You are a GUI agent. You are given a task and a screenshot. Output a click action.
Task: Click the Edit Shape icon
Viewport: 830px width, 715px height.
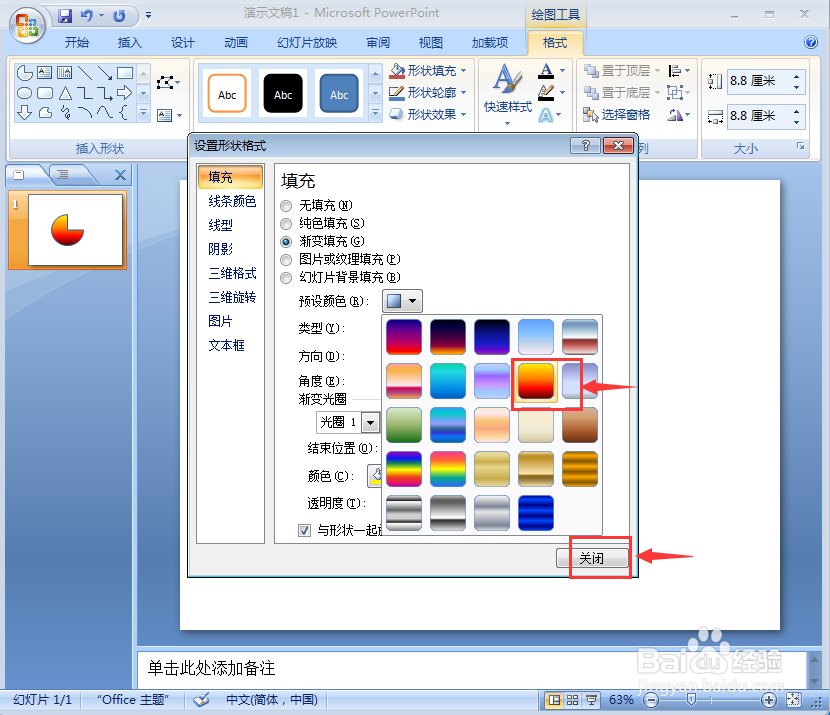pos(166,83)
